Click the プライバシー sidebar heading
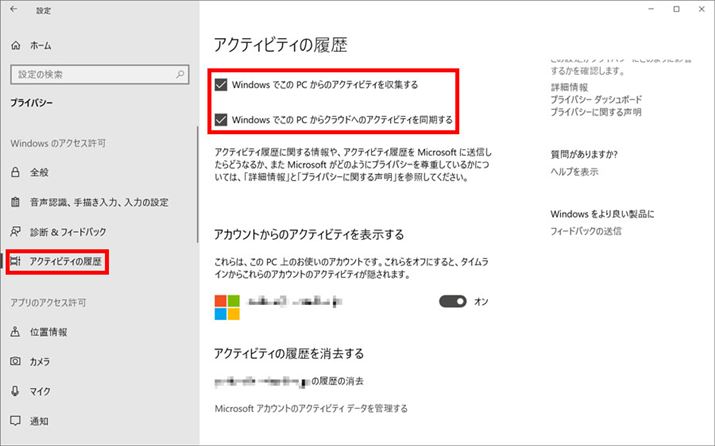Screen dimensions: 715x446 point(31,103)
